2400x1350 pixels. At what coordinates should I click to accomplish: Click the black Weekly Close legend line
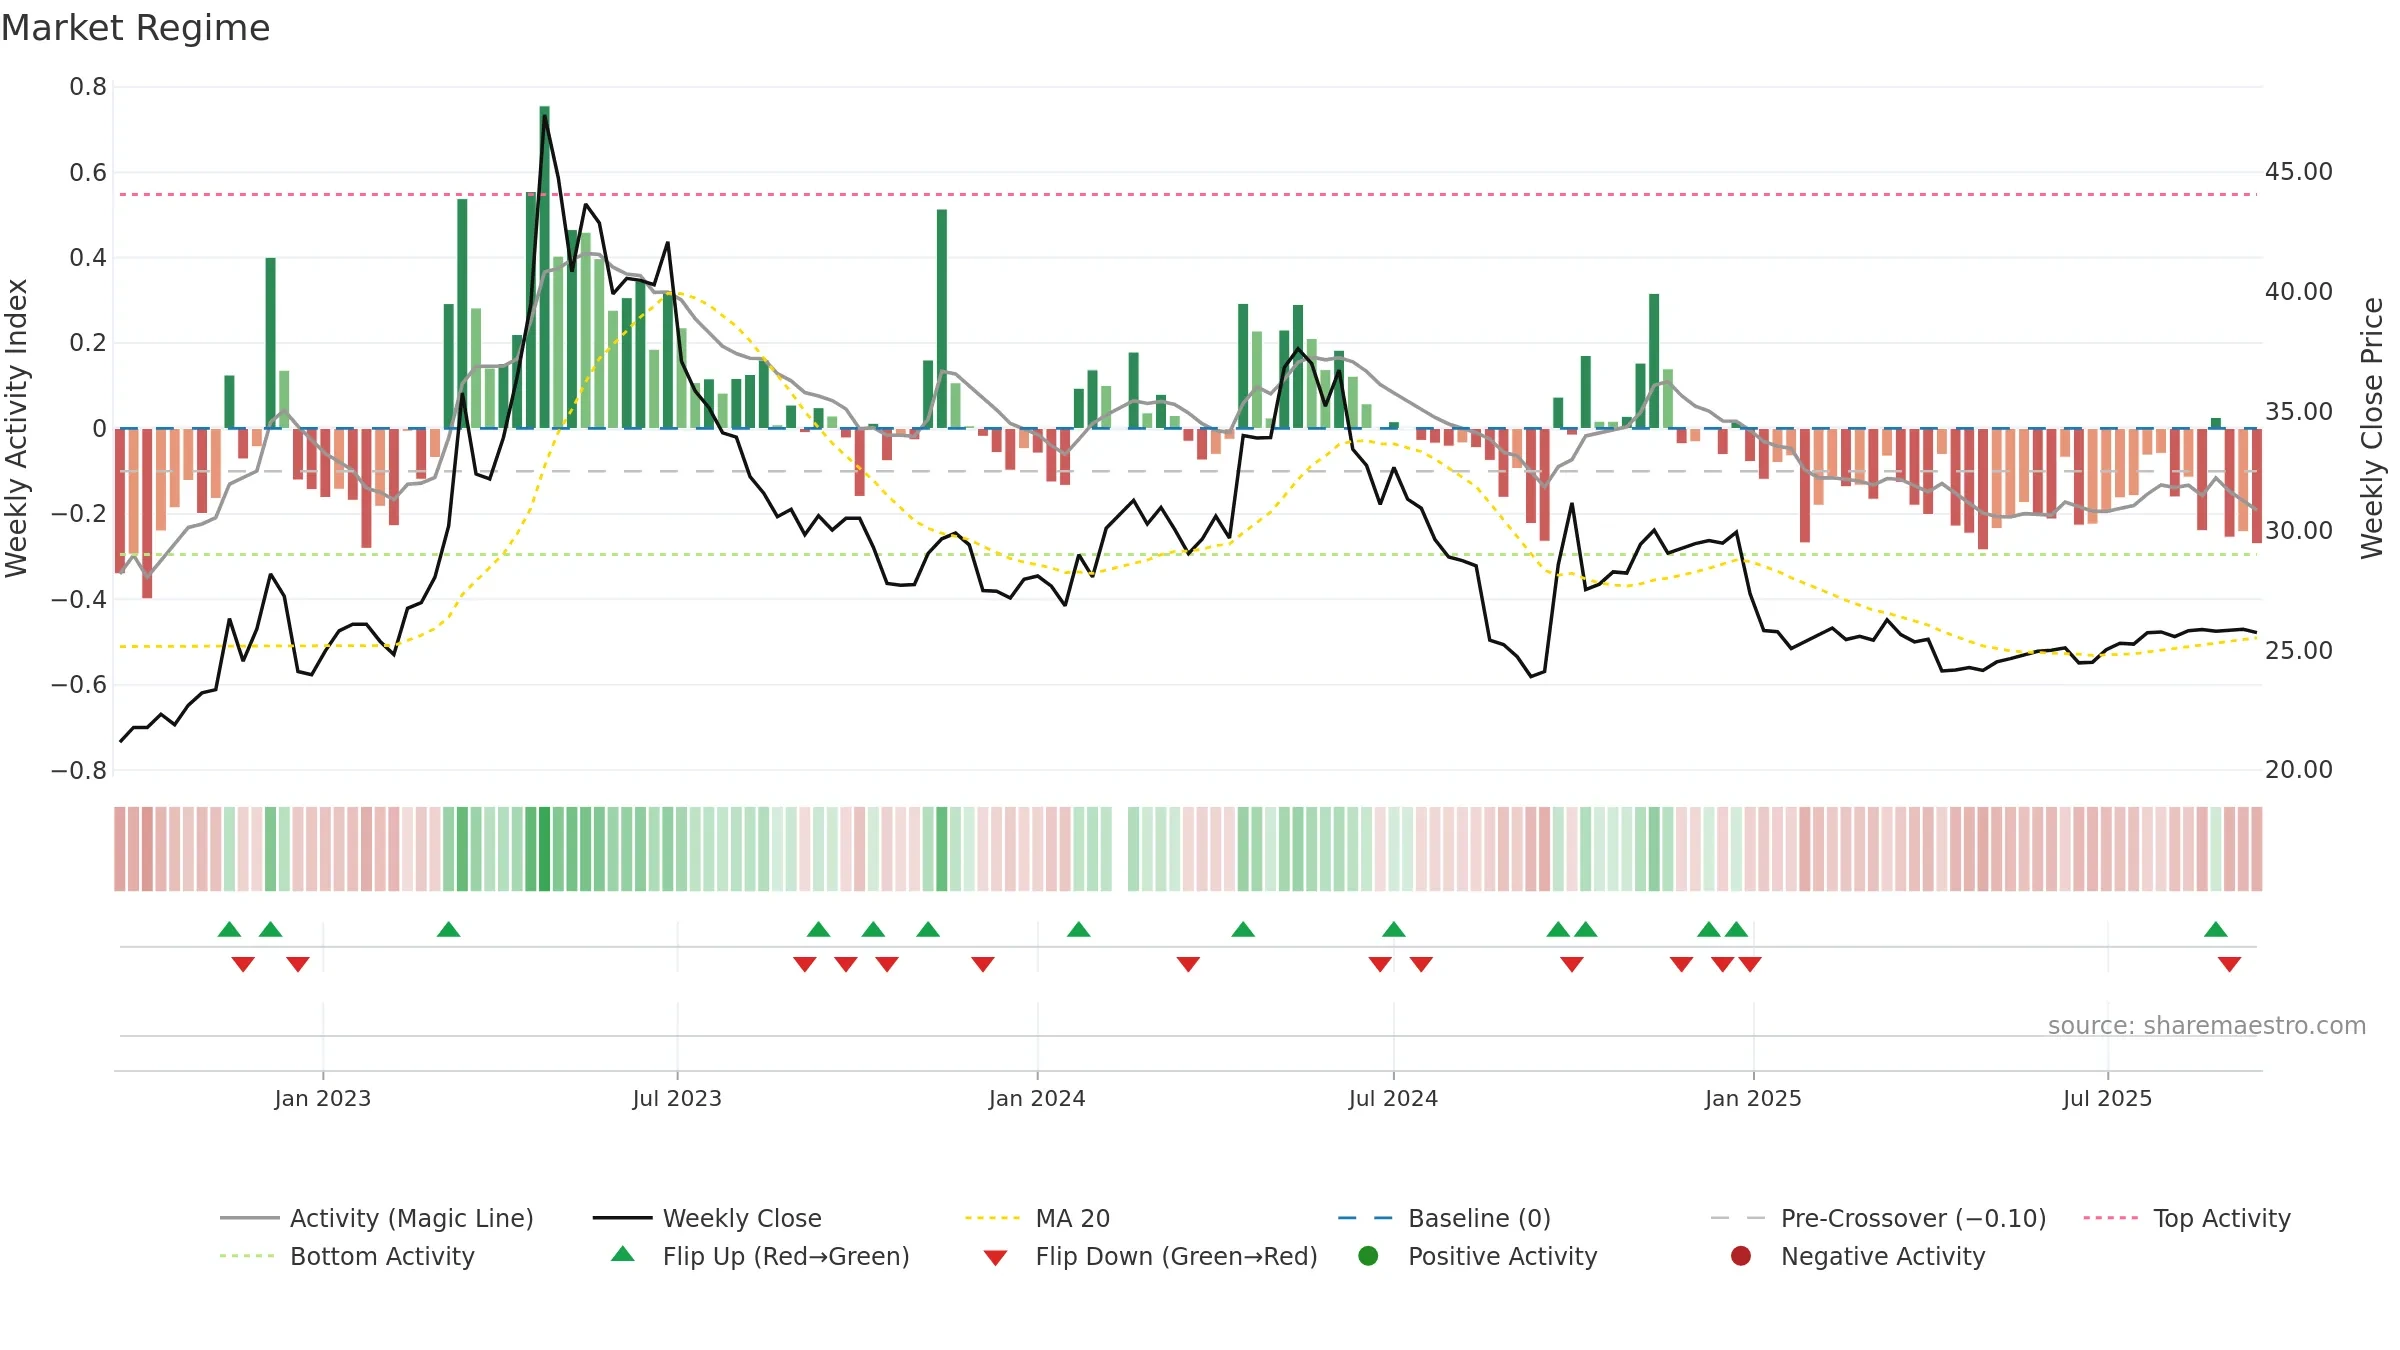click(622, 1218)
